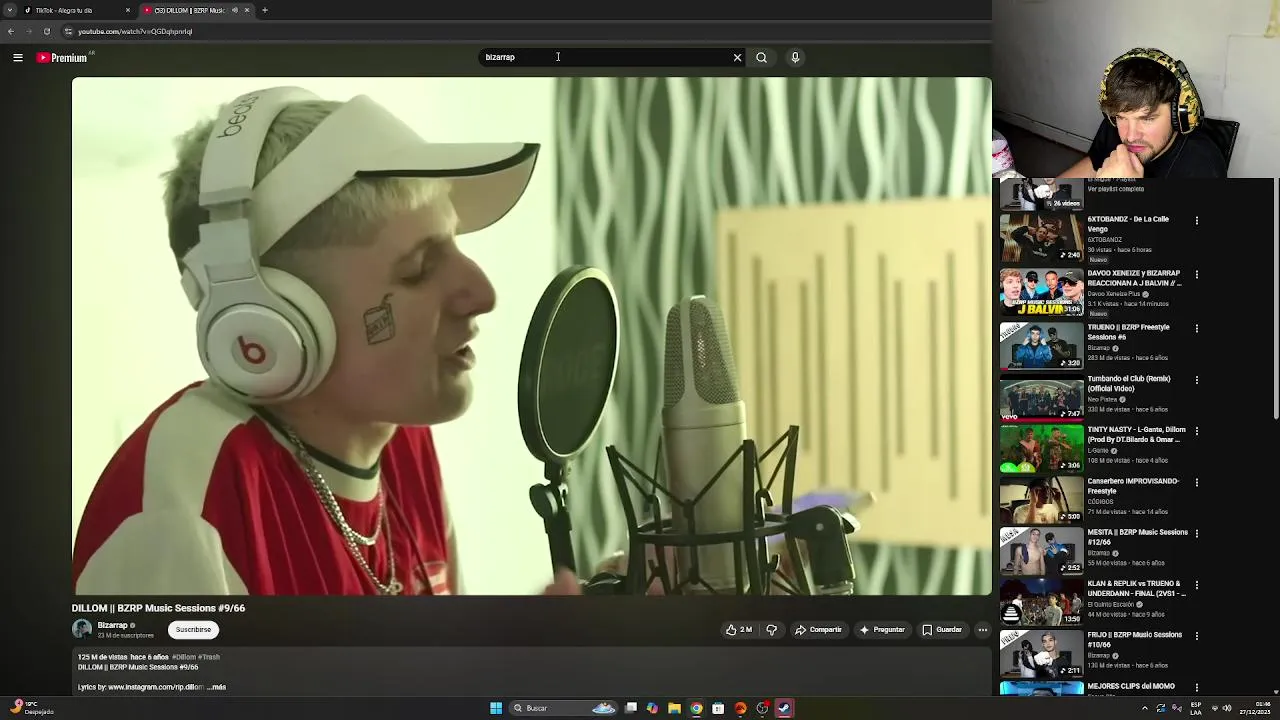Image resolution: width=1280 pixels, height=720 pixels.
Task: Open File Explorer from taskbar
Action: (x=675, y=708)
